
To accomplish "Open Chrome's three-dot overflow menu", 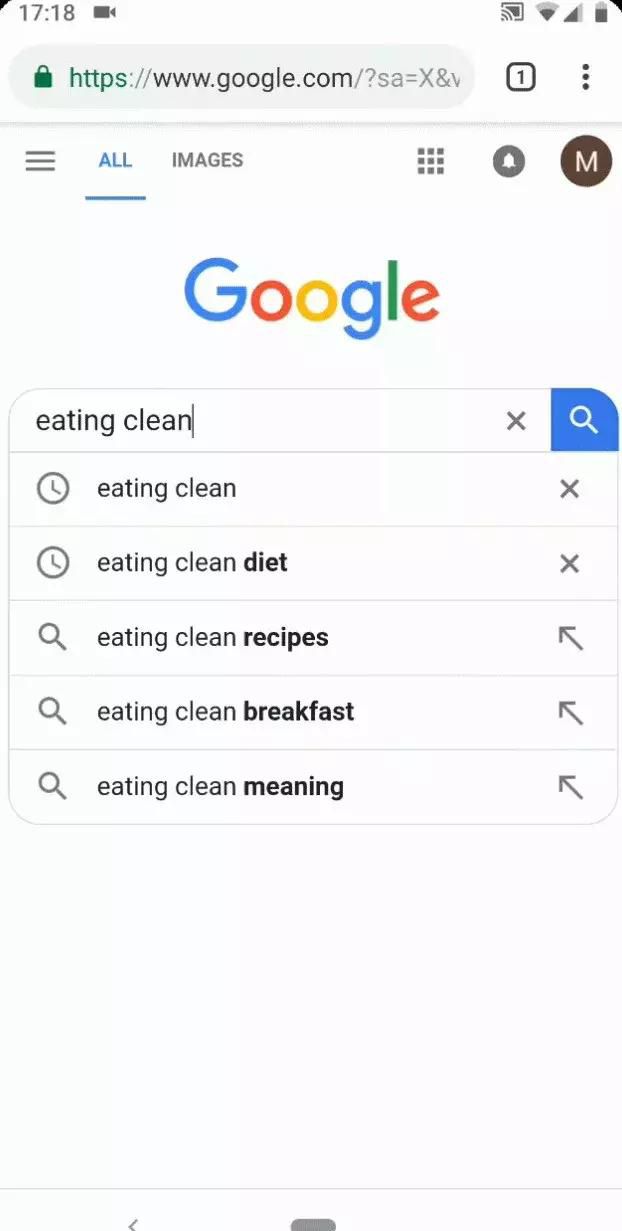I will tap(585, 77).
